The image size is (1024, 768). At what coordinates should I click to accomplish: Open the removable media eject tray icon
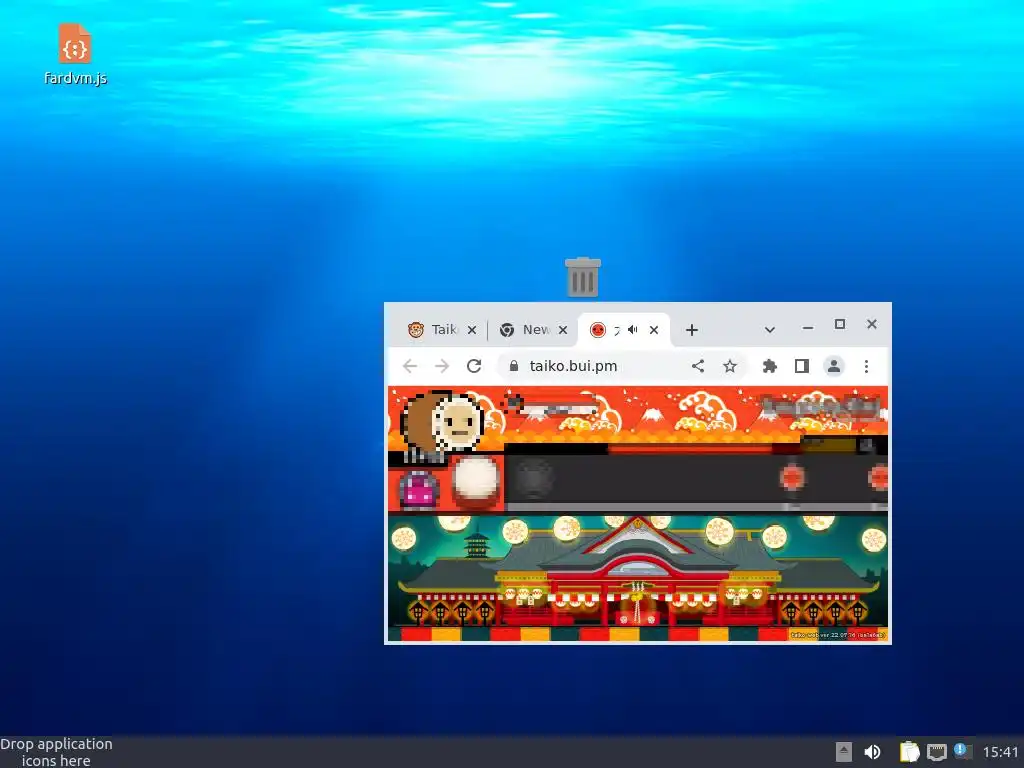844,752
